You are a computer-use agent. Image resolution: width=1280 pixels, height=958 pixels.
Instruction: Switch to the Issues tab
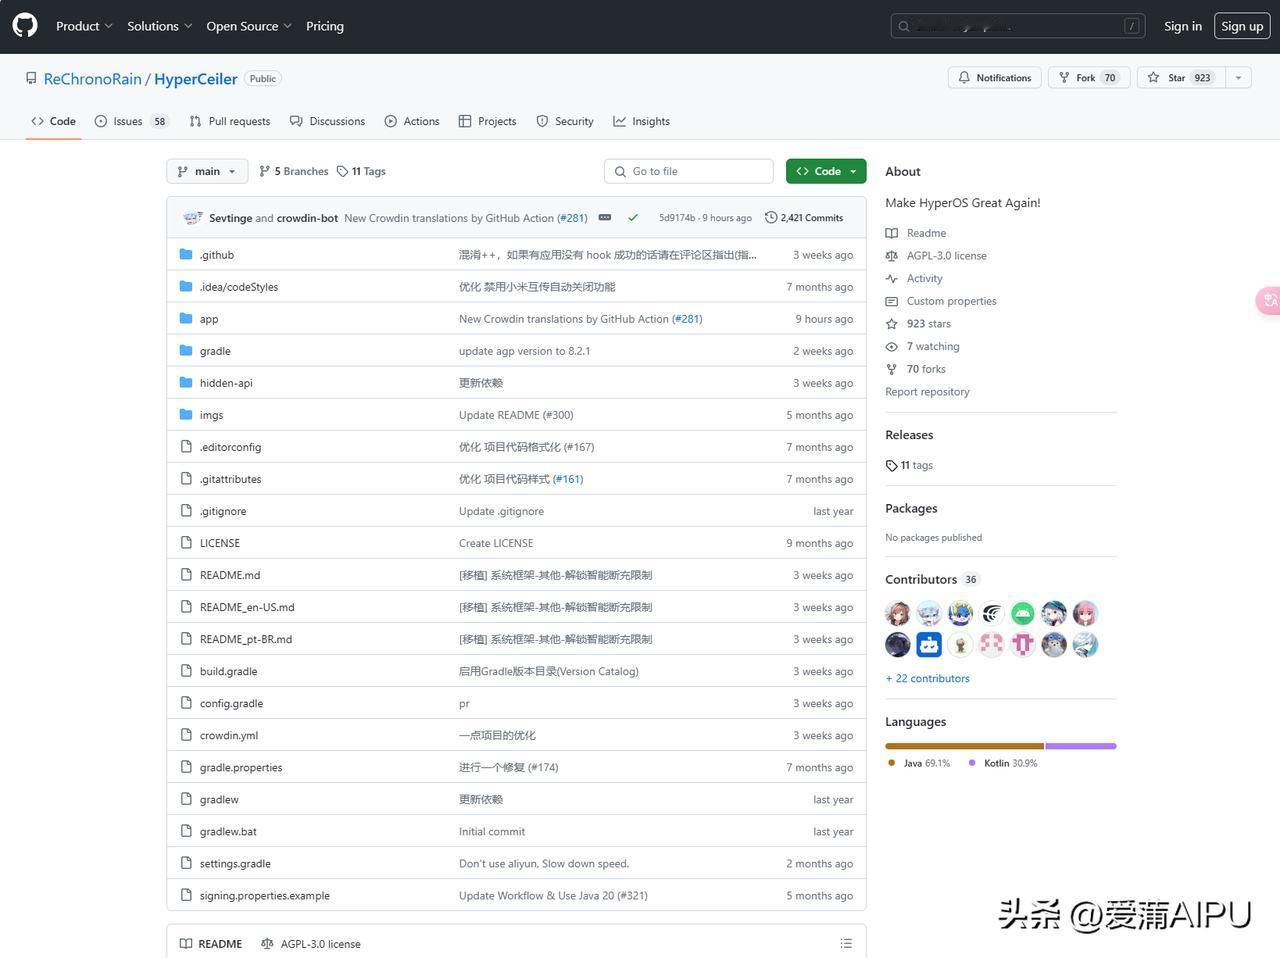click(x=131, y=121)
